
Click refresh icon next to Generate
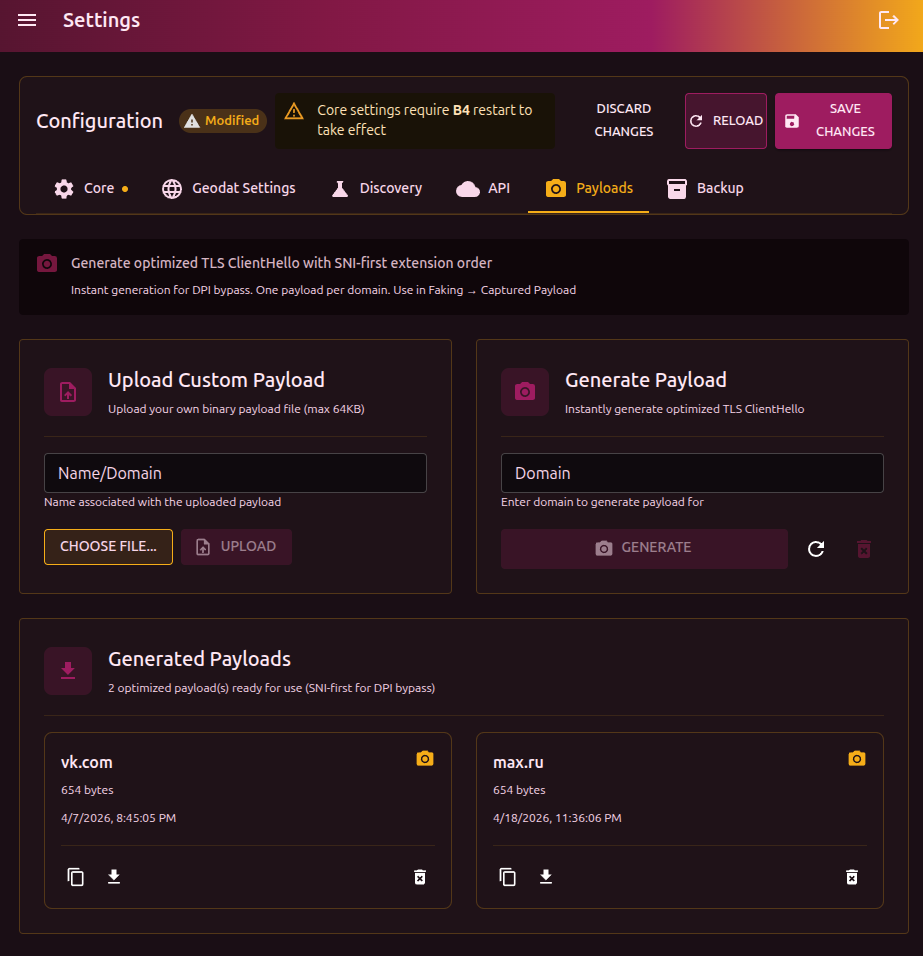pos(816,549)
